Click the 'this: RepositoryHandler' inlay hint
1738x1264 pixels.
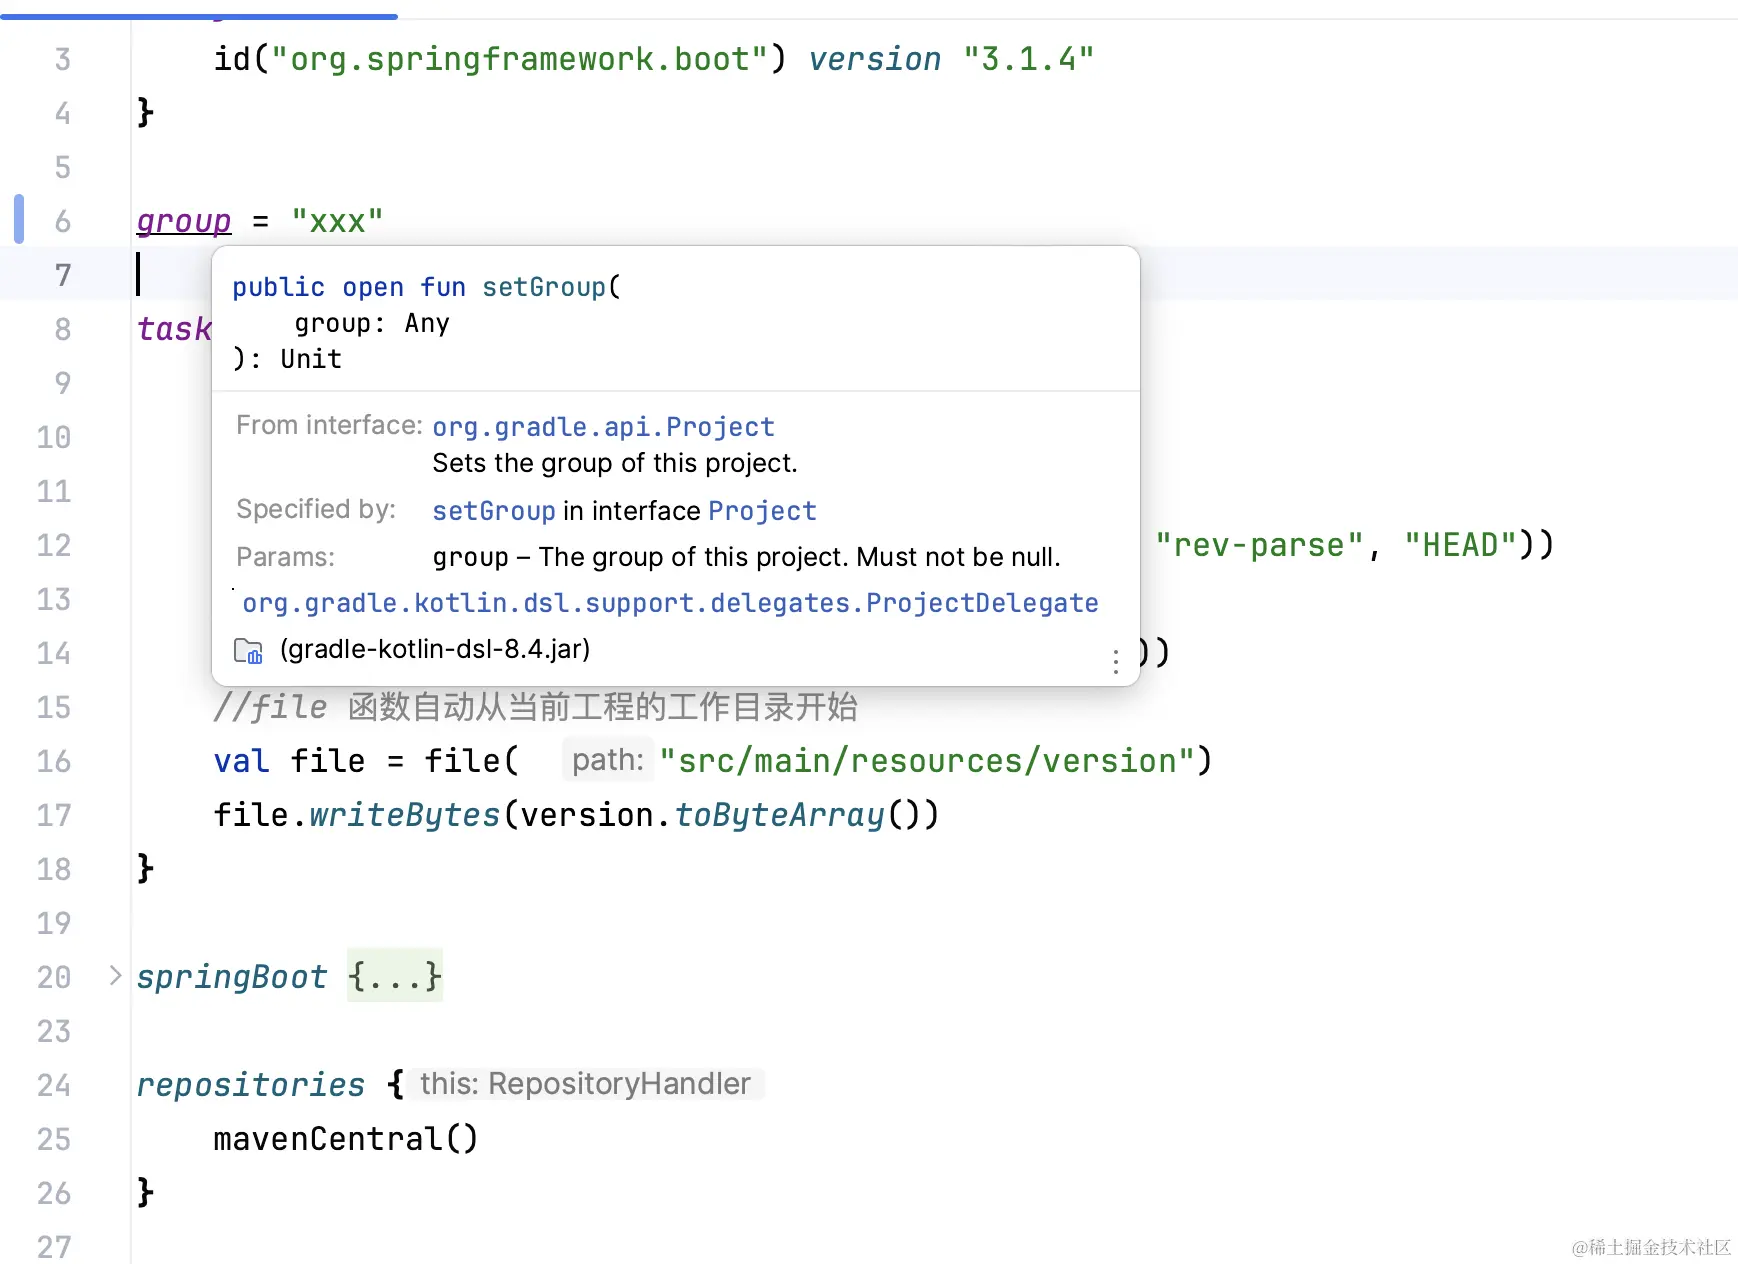[x=585, y=1084]
